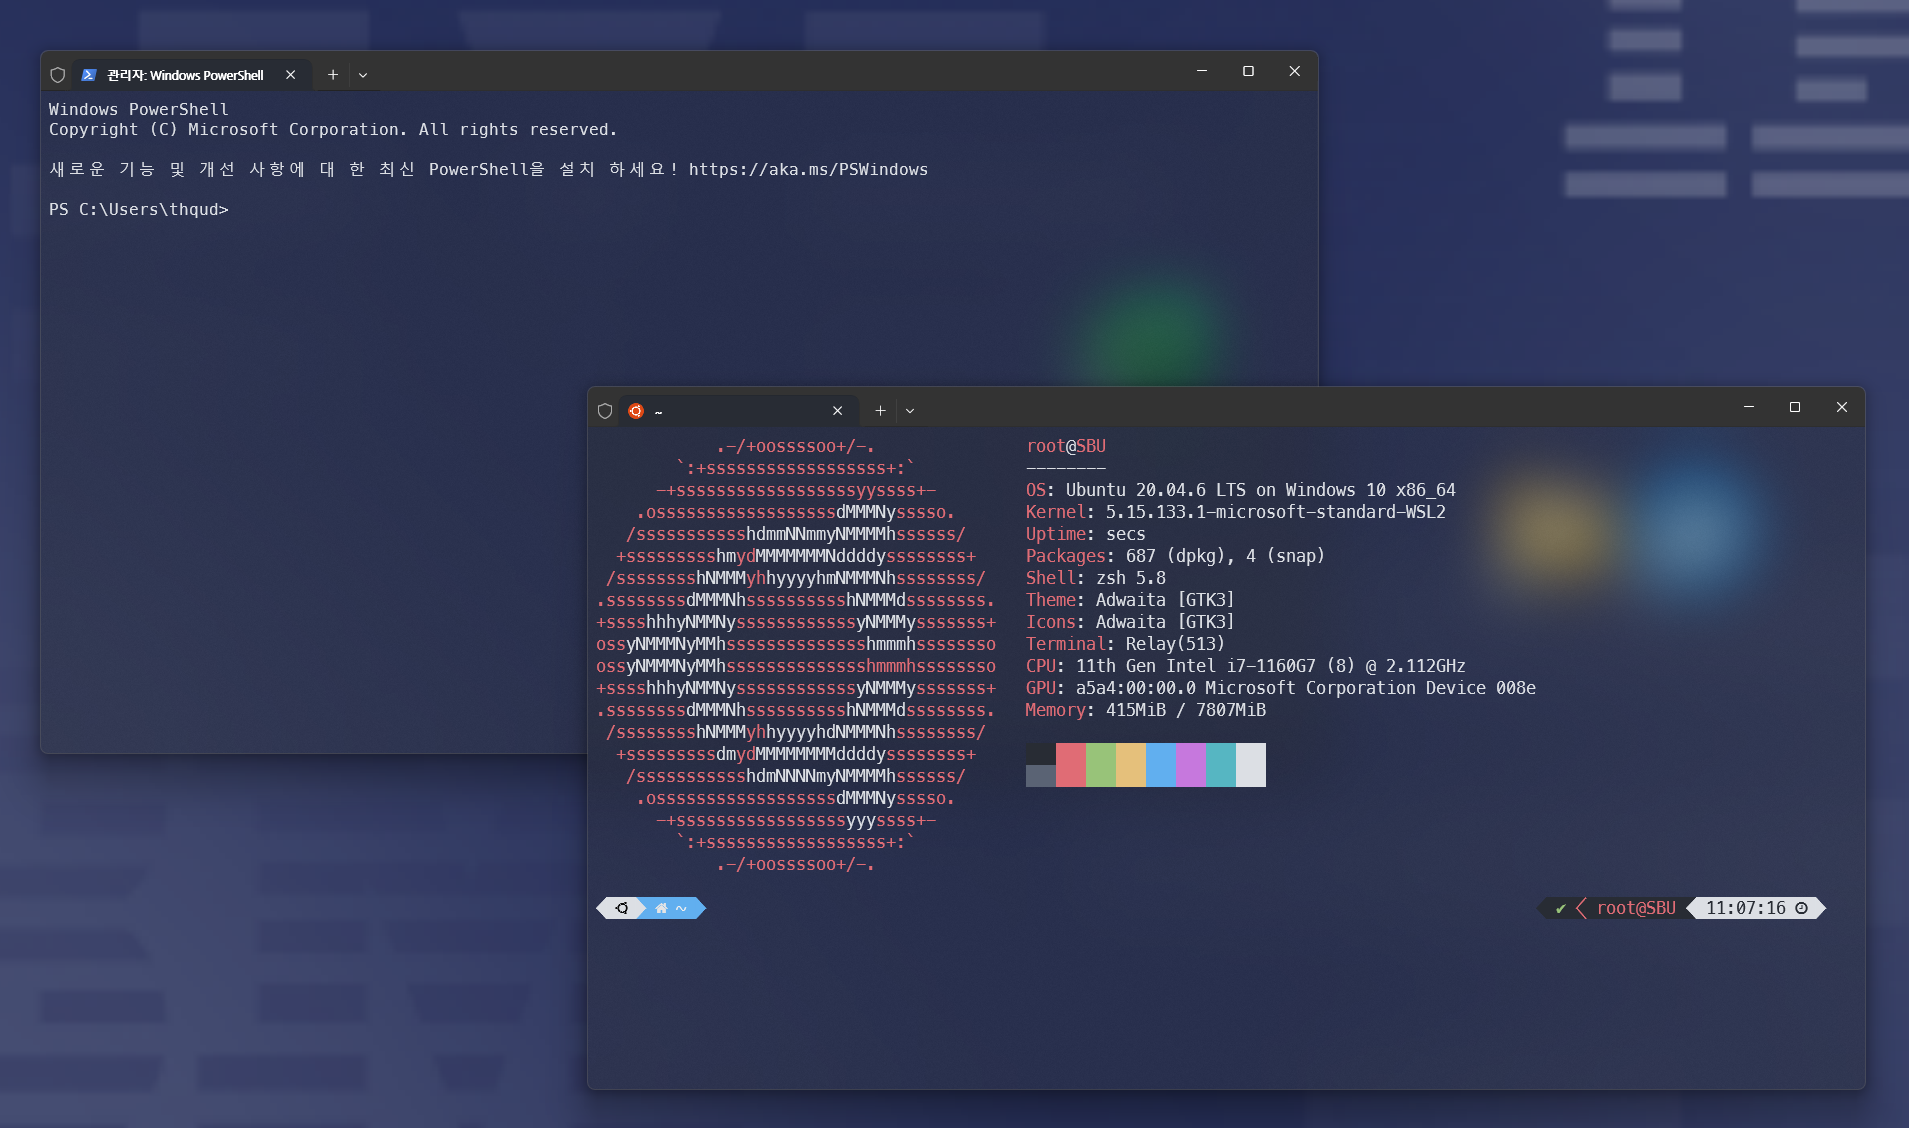The width and height of the screenshot is (1909, 1128).
Task: Add a new tab in Ubuntu terminal window
Action: click(x=880, y=411)
